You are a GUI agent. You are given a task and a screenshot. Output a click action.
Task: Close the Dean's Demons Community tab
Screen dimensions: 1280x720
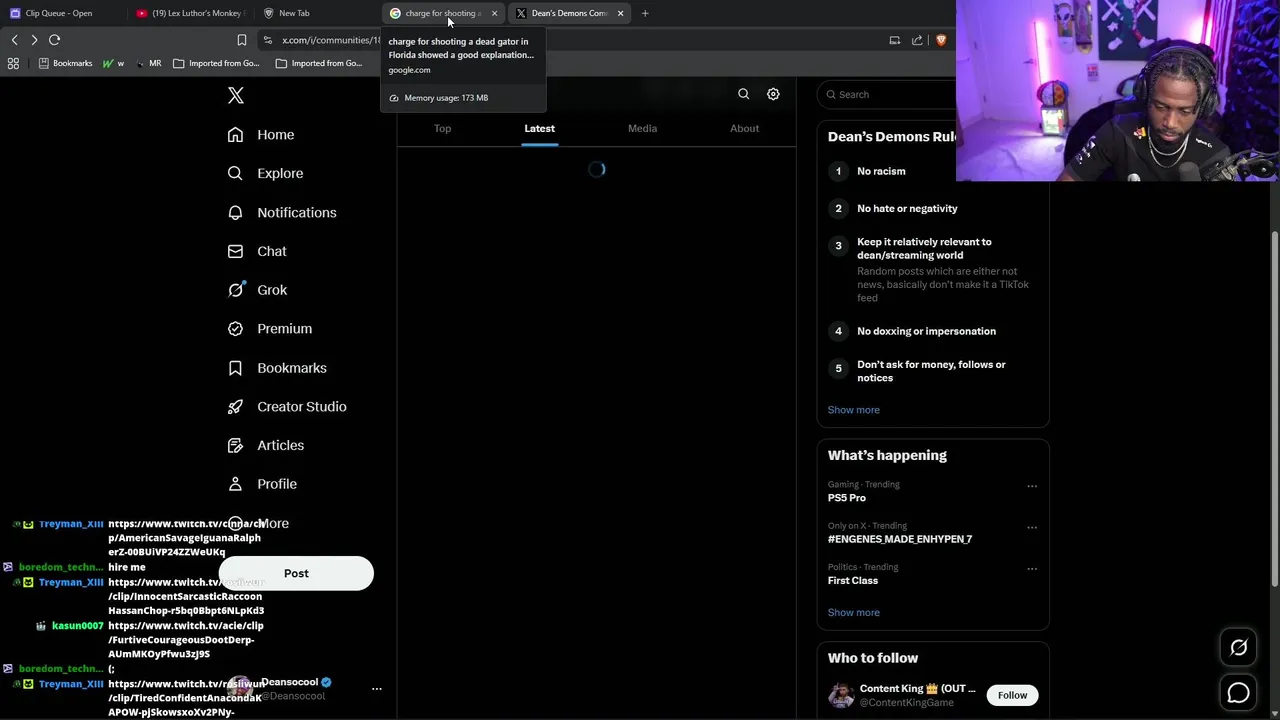(620, 13)
